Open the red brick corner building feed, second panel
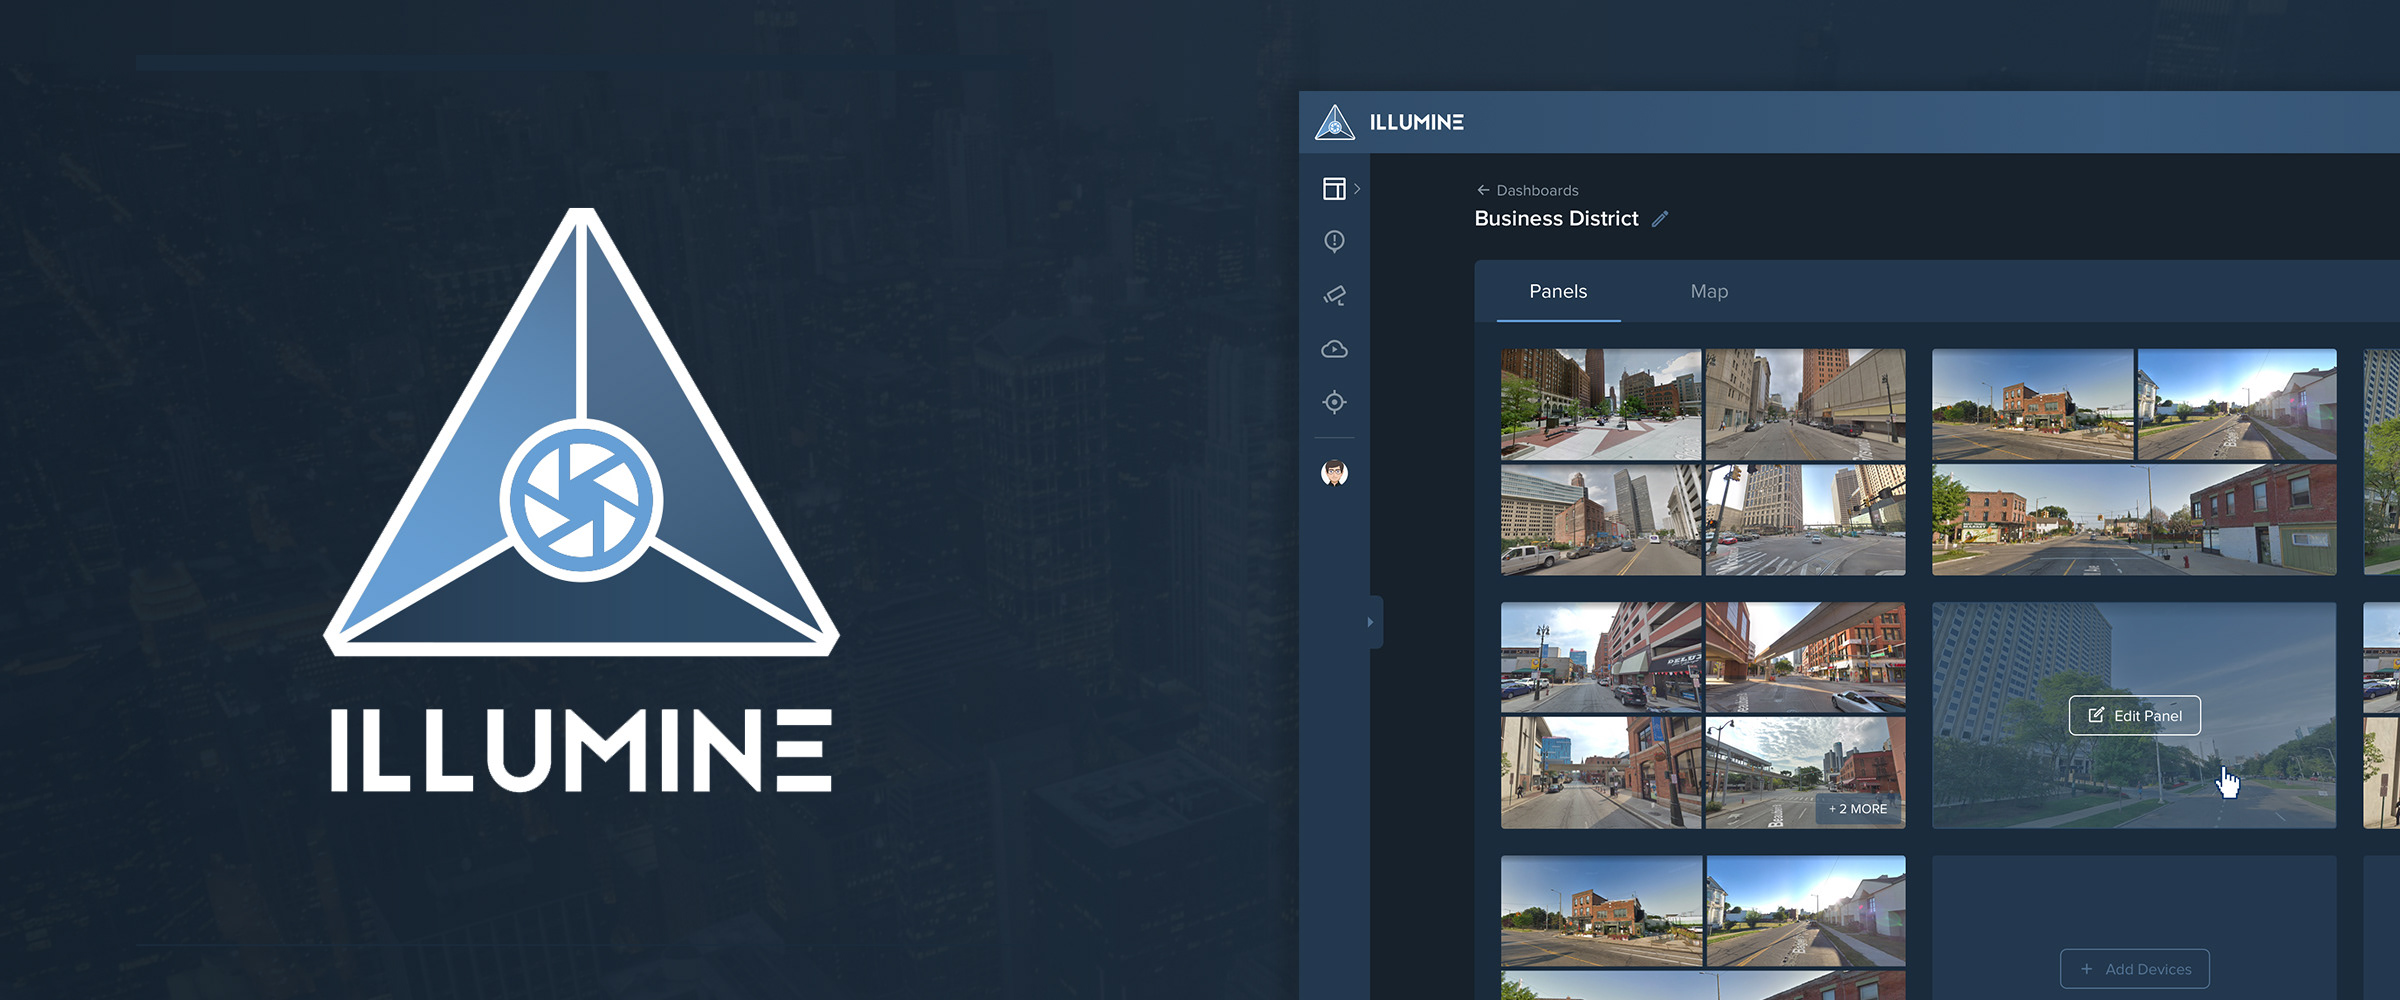This screenshot has height=1000, width=2400. 2032,404
